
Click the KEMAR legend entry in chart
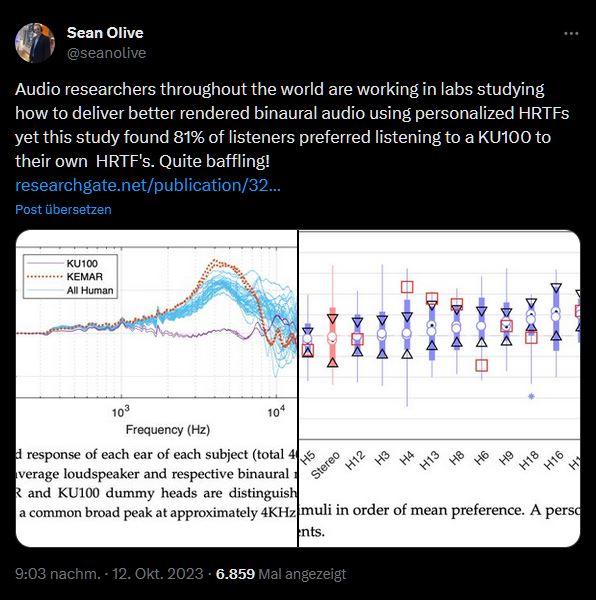85,277
